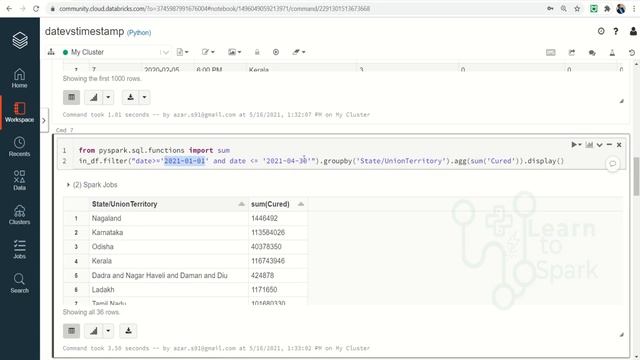Click the clock icon near title

(x=601, y=31)
